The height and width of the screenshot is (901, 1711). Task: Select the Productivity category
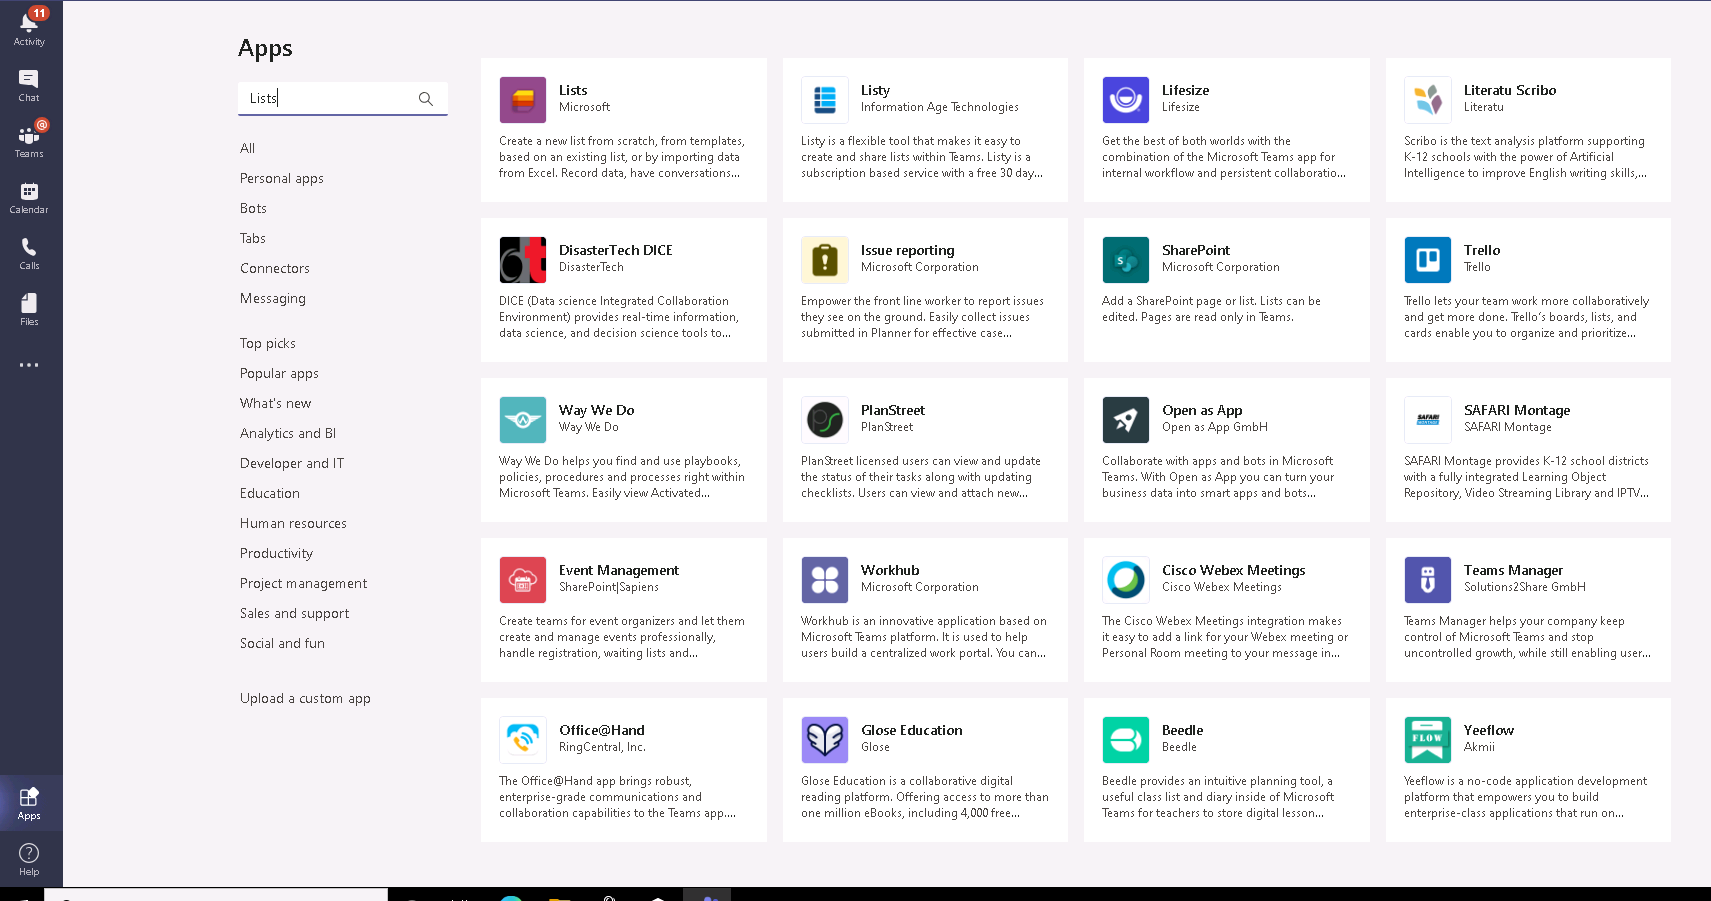point(277,553)
